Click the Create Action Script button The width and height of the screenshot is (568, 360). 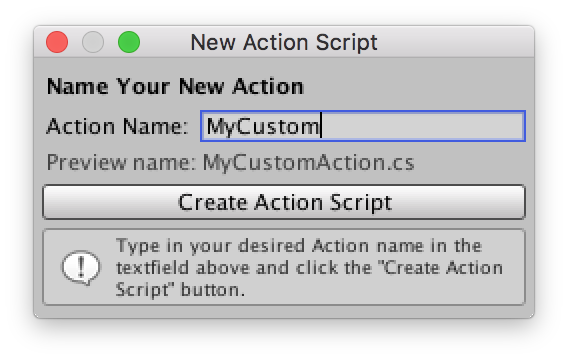coord(284,202)
